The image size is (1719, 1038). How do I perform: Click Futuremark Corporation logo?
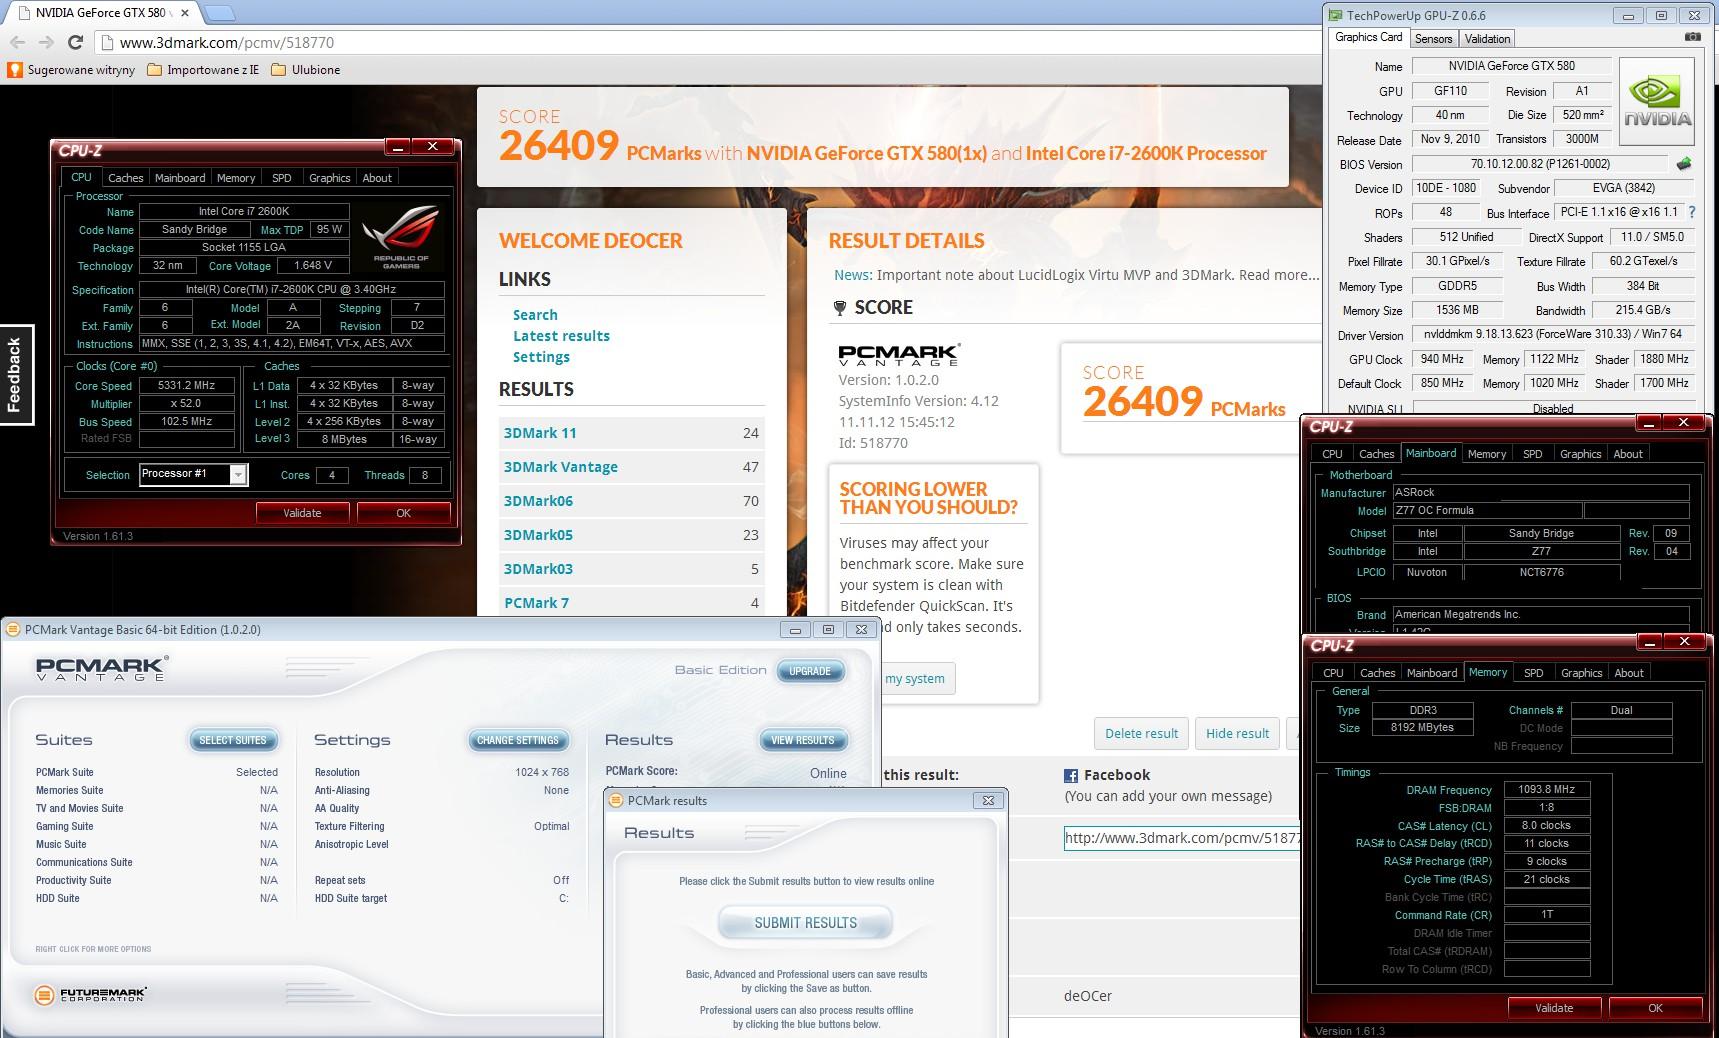click(x=90, y=994)
